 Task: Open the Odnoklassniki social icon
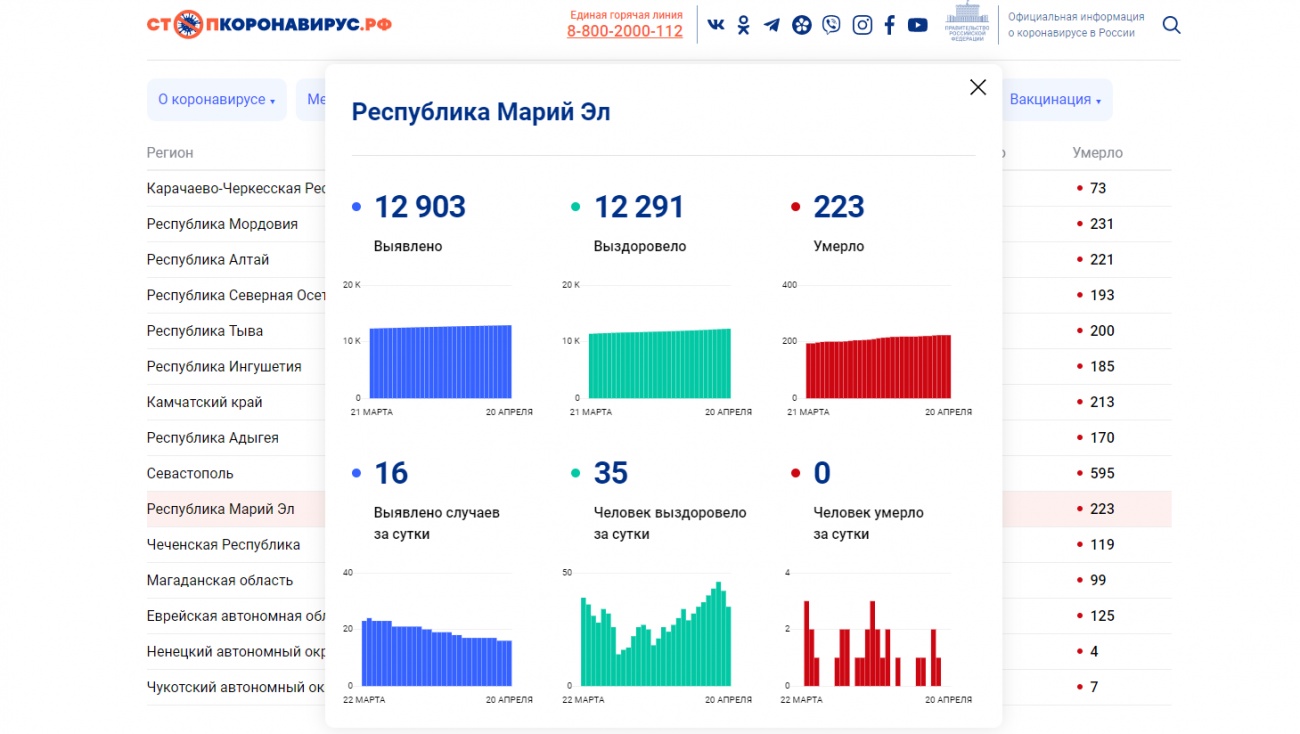(x=743, y=25)
